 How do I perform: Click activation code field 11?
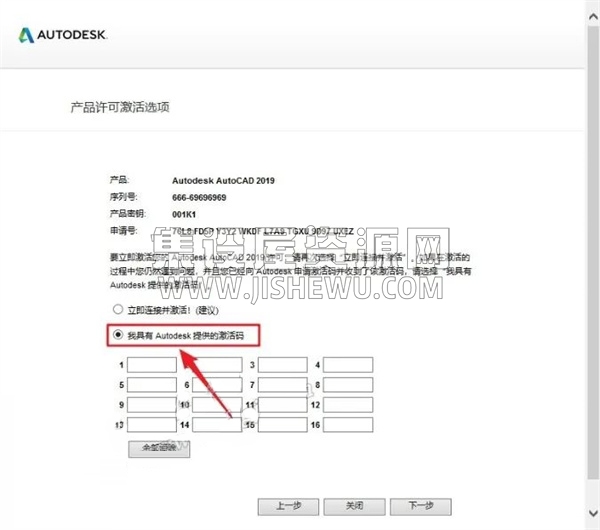pos(282,404)
